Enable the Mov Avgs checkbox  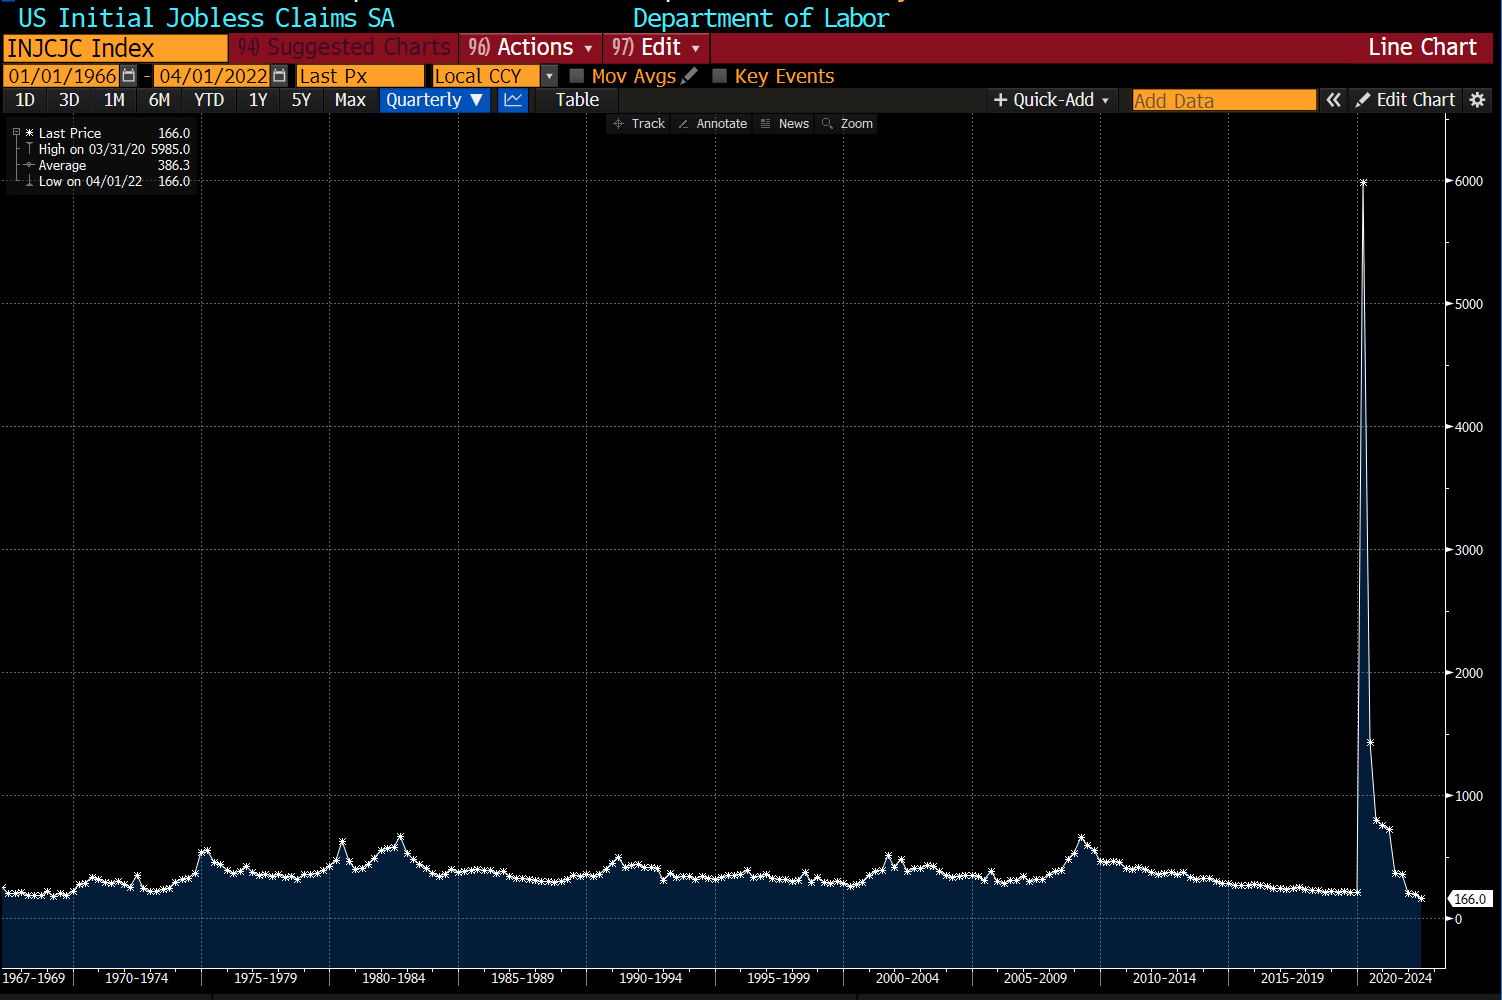tap(577, 76)
